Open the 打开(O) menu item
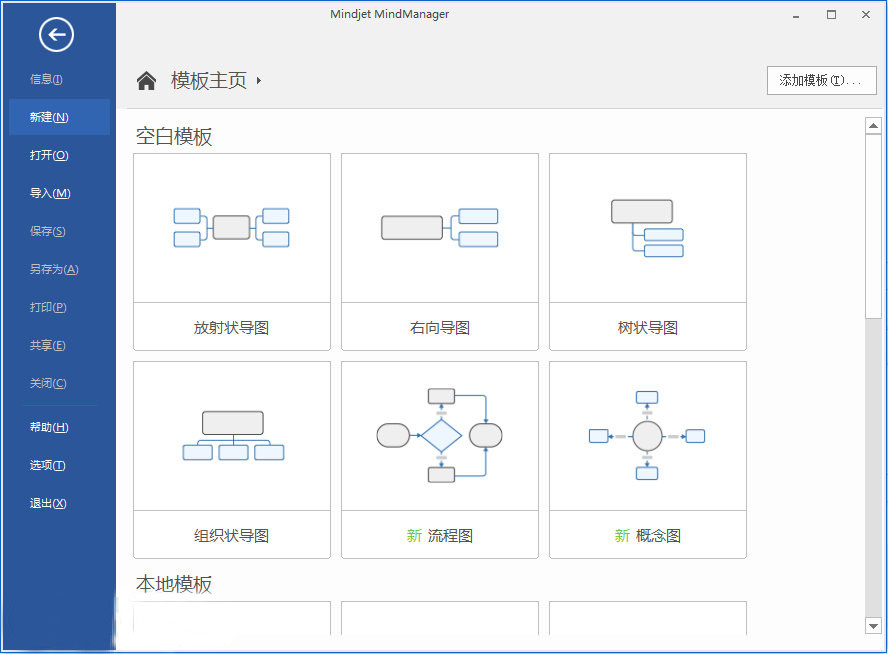The image size is (888, 654). (x=49, y=155)
